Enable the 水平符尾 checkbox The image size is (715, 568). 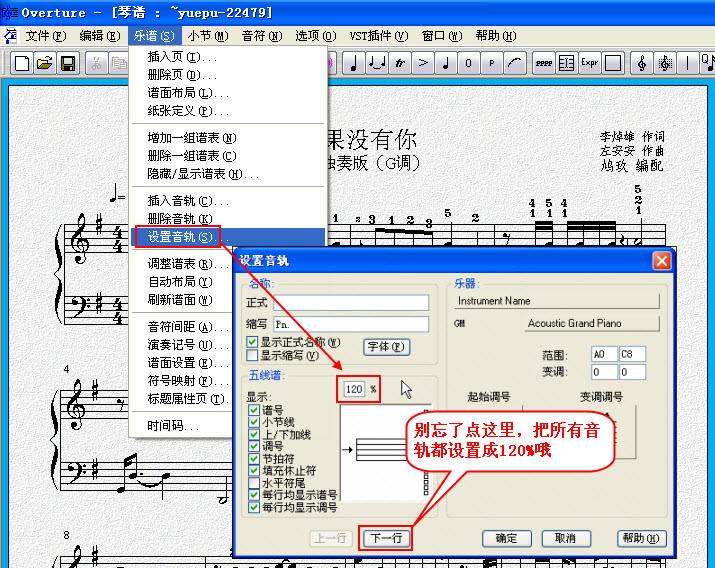(x=254, y=483)
